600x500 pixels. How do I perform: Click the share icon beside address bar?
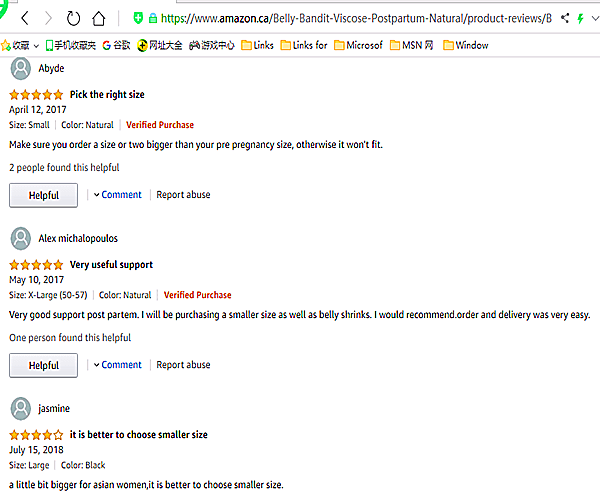[565, 18]
